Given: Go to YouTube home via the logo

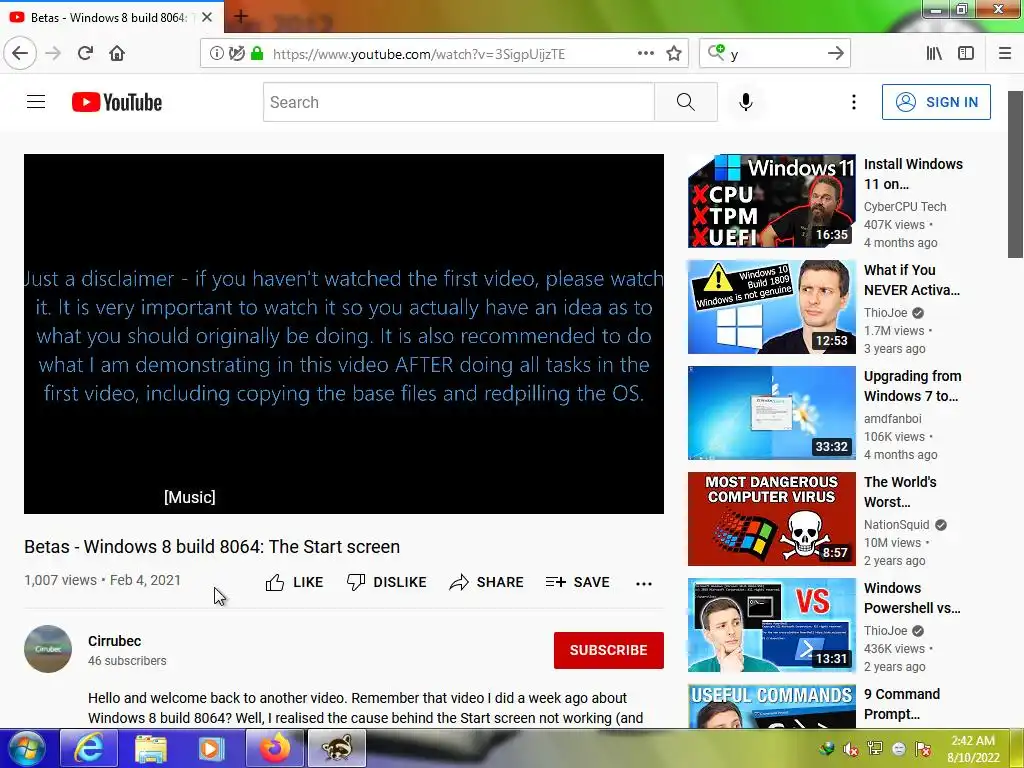Looking at the screenshot, I should 117,102.
